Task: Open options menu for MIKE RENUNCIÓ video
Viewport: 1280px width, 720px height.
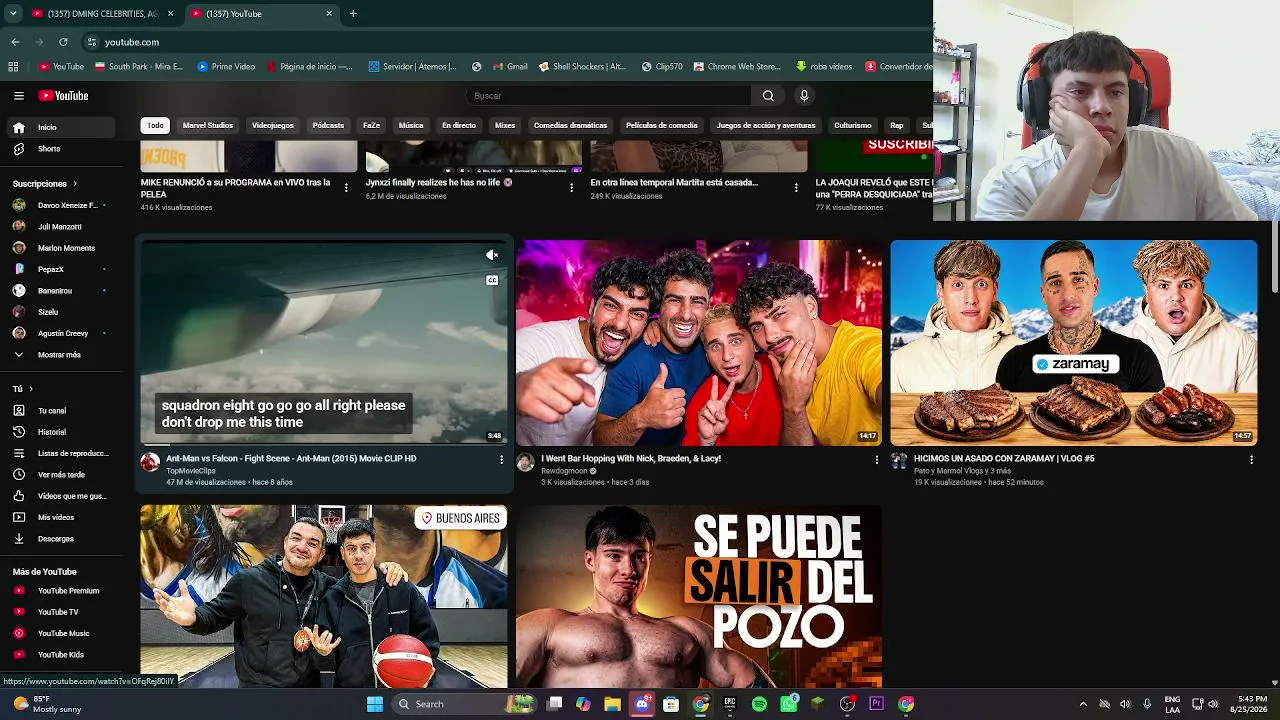Action: 347,188
